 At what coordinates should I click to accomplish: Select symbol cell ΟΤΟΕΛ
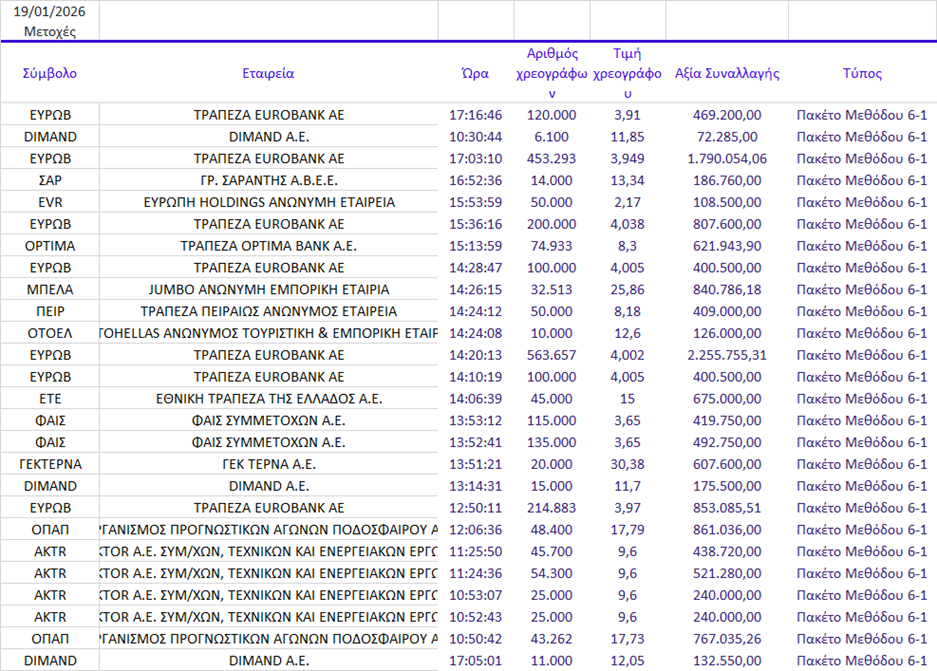[x=50, y=333]
